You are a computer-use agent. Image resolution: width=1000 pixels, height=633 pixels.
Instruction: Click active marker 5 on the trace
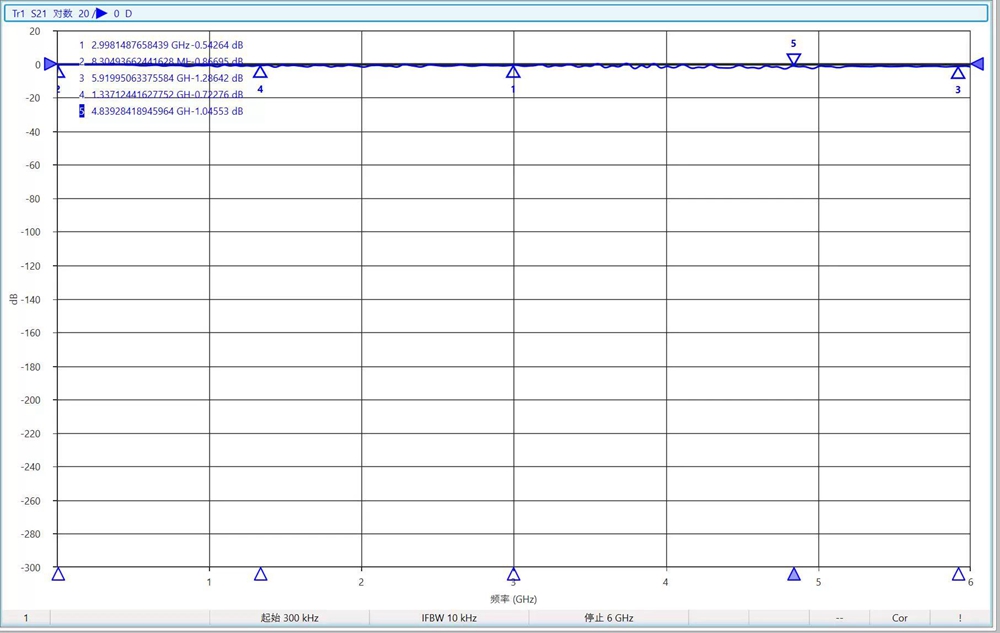point(794,60)
